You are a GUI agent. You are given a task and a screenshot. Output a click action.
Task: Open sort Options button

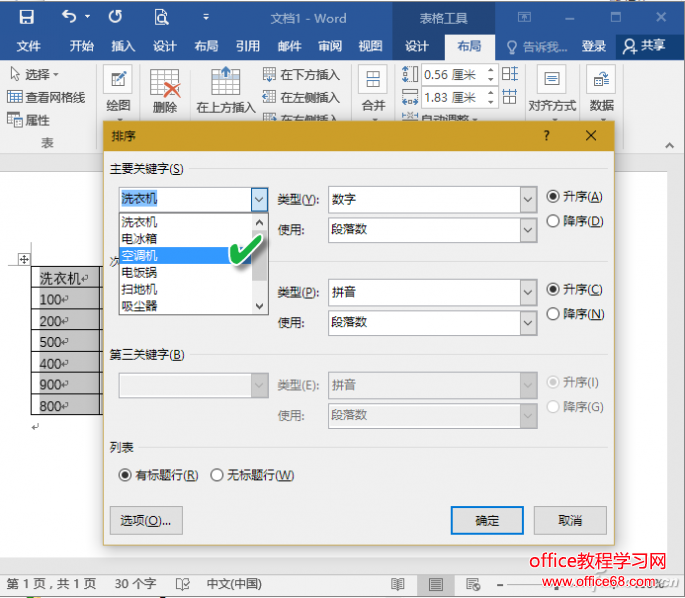click(146, 520)
